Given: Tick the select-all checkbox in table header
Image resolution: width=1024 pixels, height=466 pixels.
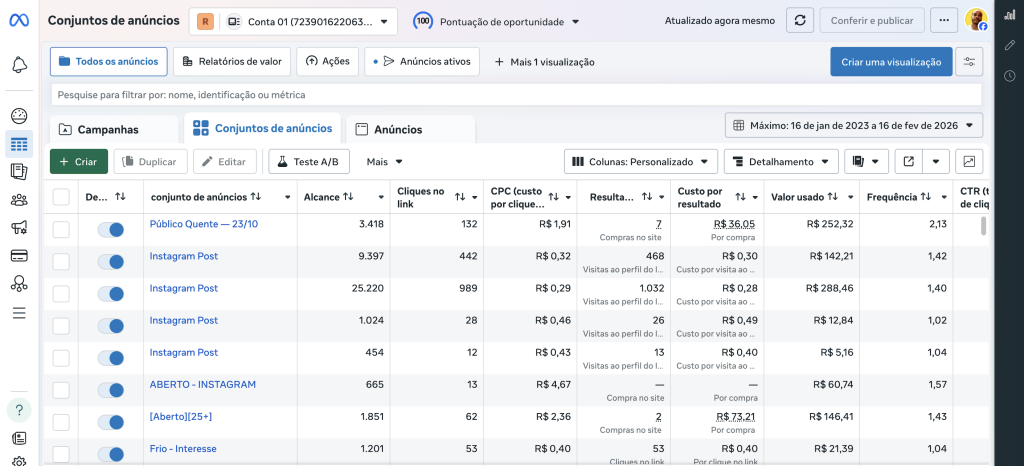Looking at the screenshot, I should [x=61, y=197].
